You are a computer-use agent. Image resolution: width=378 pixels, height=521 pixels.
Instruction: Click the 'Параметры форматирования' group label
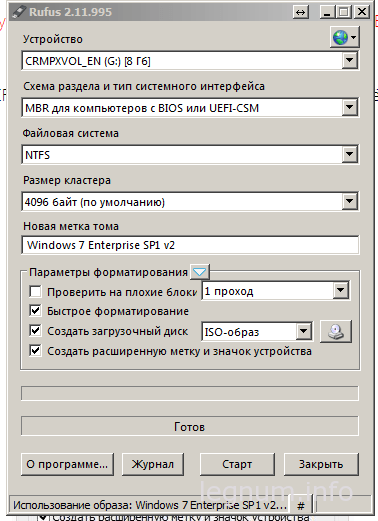click(108, 272)
